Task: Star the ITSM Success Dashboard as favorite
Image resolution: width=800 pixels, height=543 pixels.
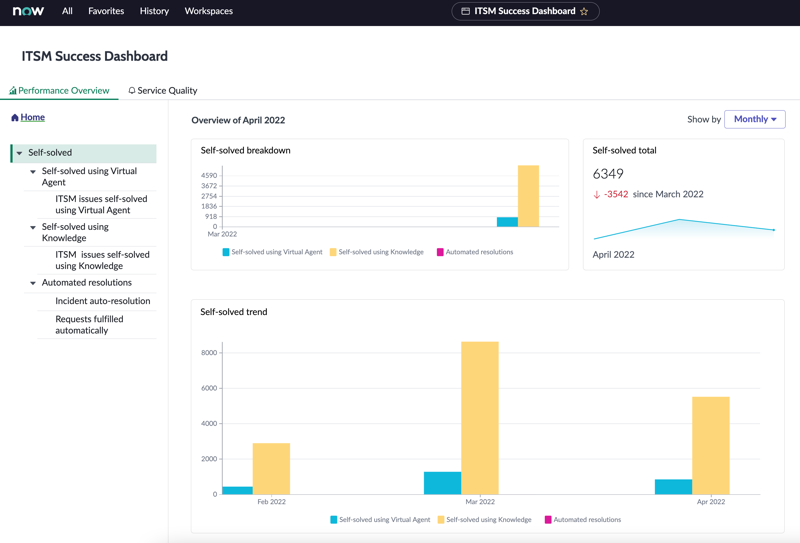Action: (x=584, y=11)
